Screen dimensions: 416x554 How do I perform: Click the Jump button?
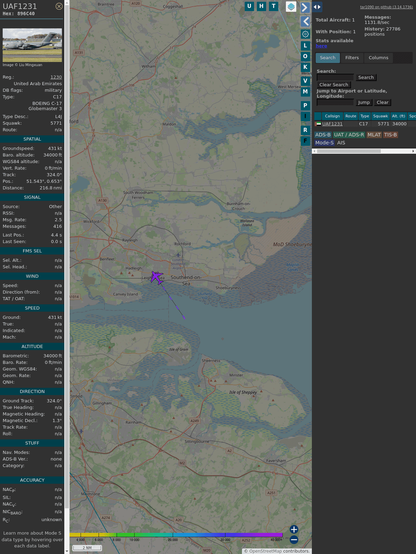[x=363, y=102]
